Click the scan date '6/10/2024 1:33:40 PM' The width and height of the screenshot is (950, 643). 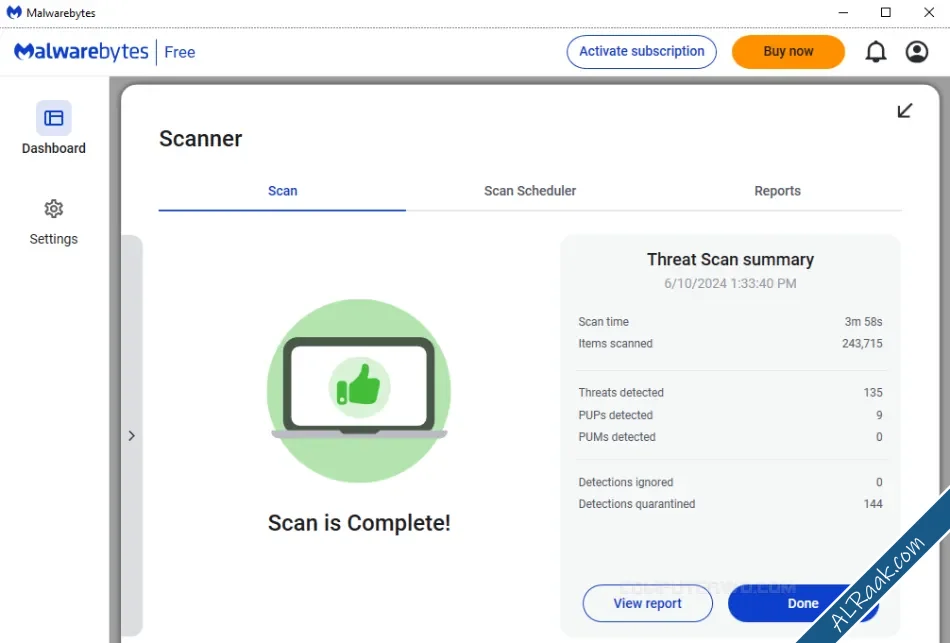pyautogui.click(x=730, y=284)
